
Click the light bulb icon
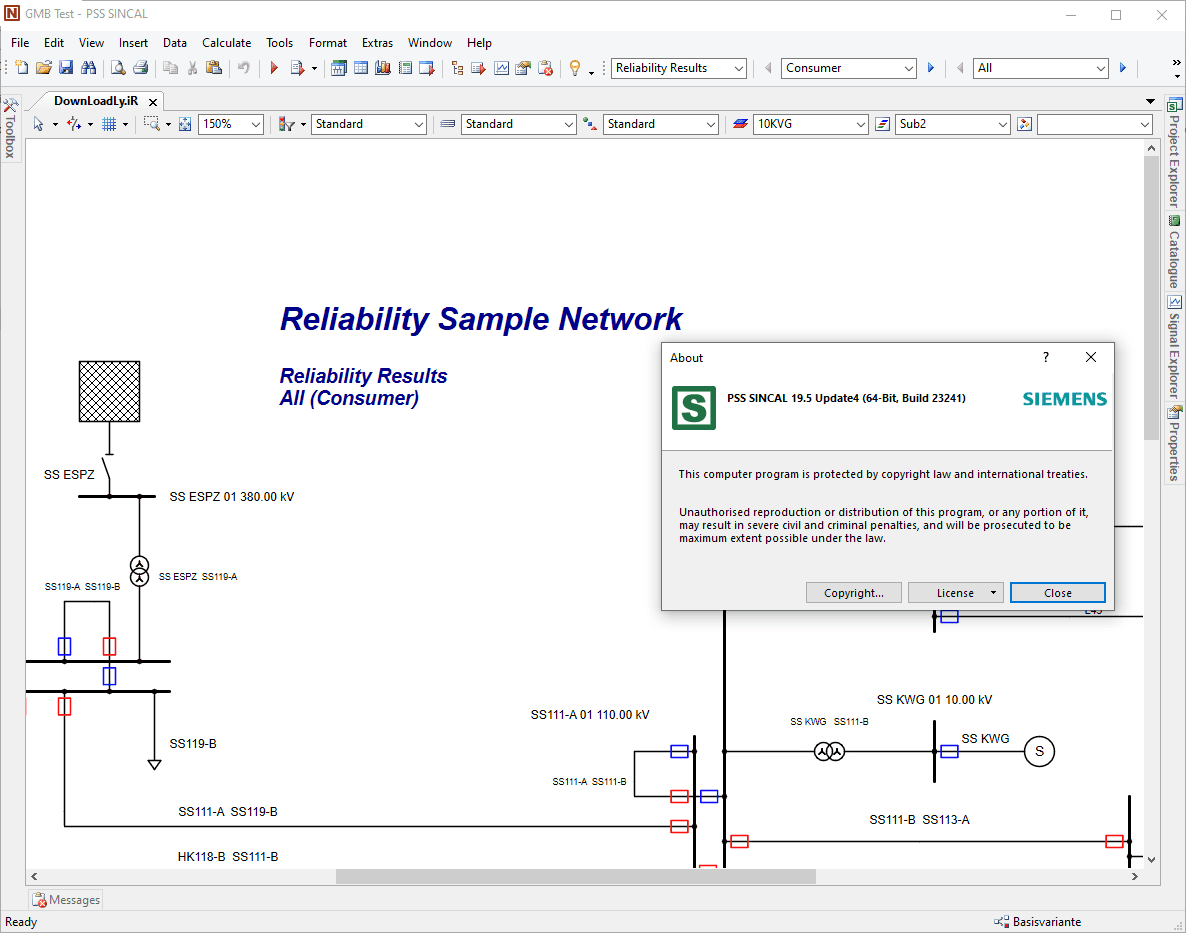pyautogui.click(x=575, y=68)
